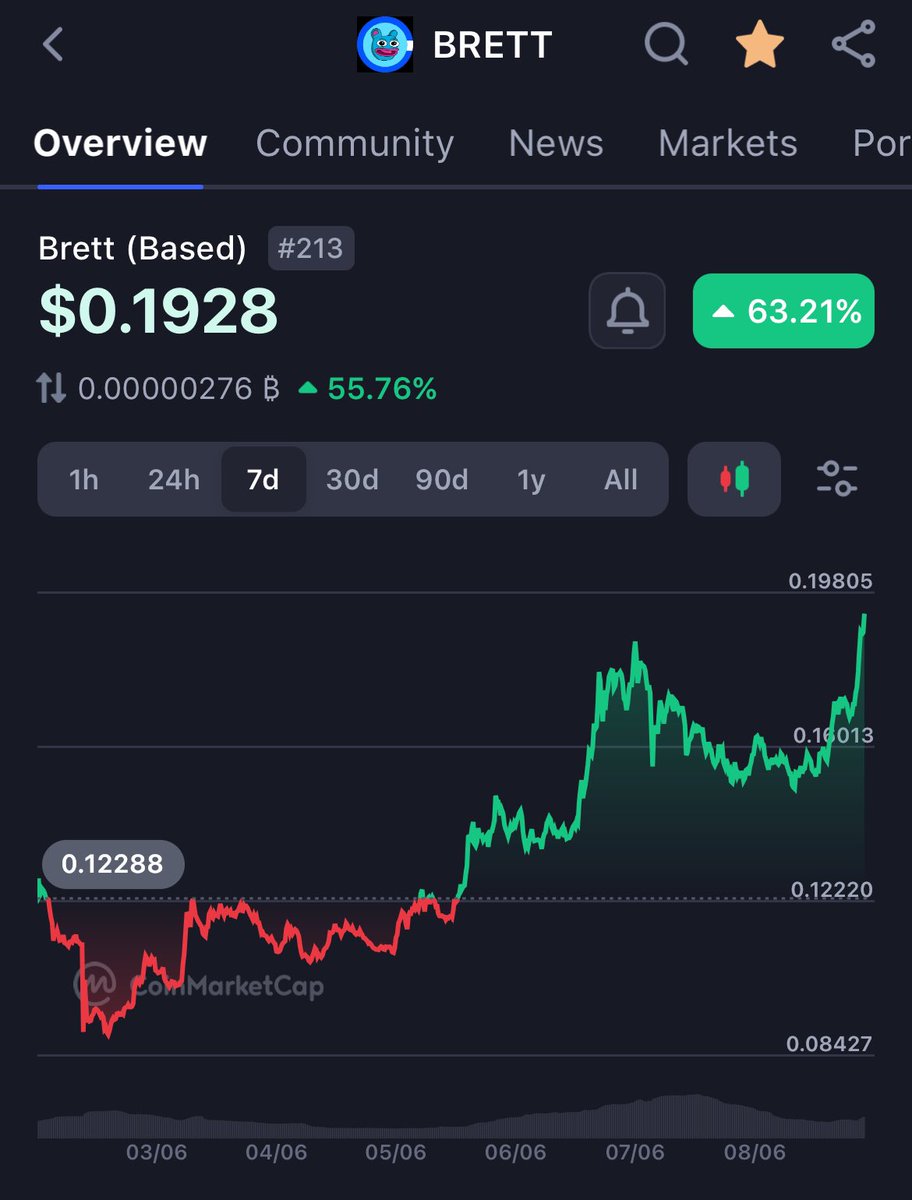Tap the 07/06 date label
Screen dimensions: 912x1200
coord(634,1153)
